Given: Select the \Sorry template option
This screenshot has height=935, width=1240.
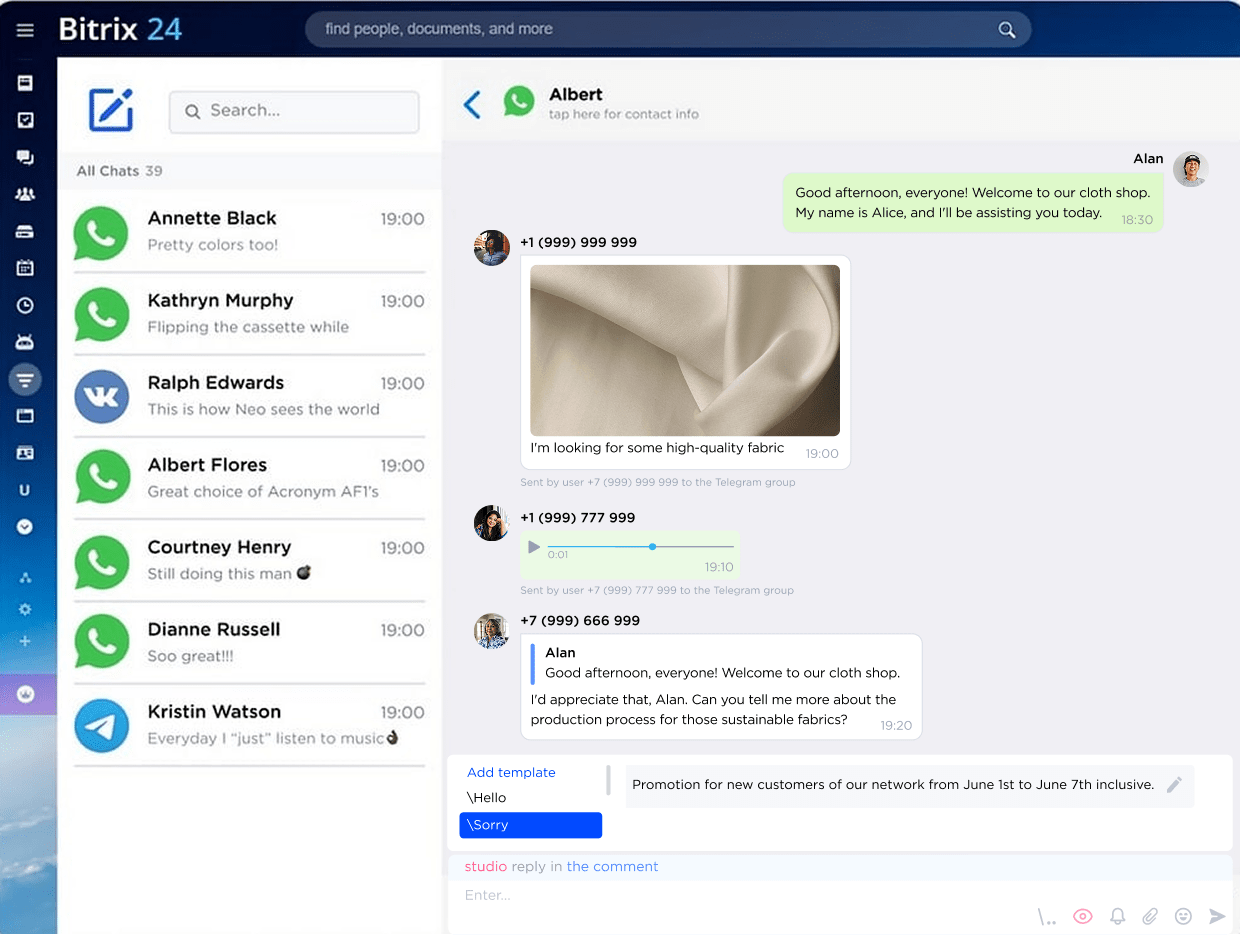Looking at the screenshot, I should pyautogui.click(x=530, y=825).
